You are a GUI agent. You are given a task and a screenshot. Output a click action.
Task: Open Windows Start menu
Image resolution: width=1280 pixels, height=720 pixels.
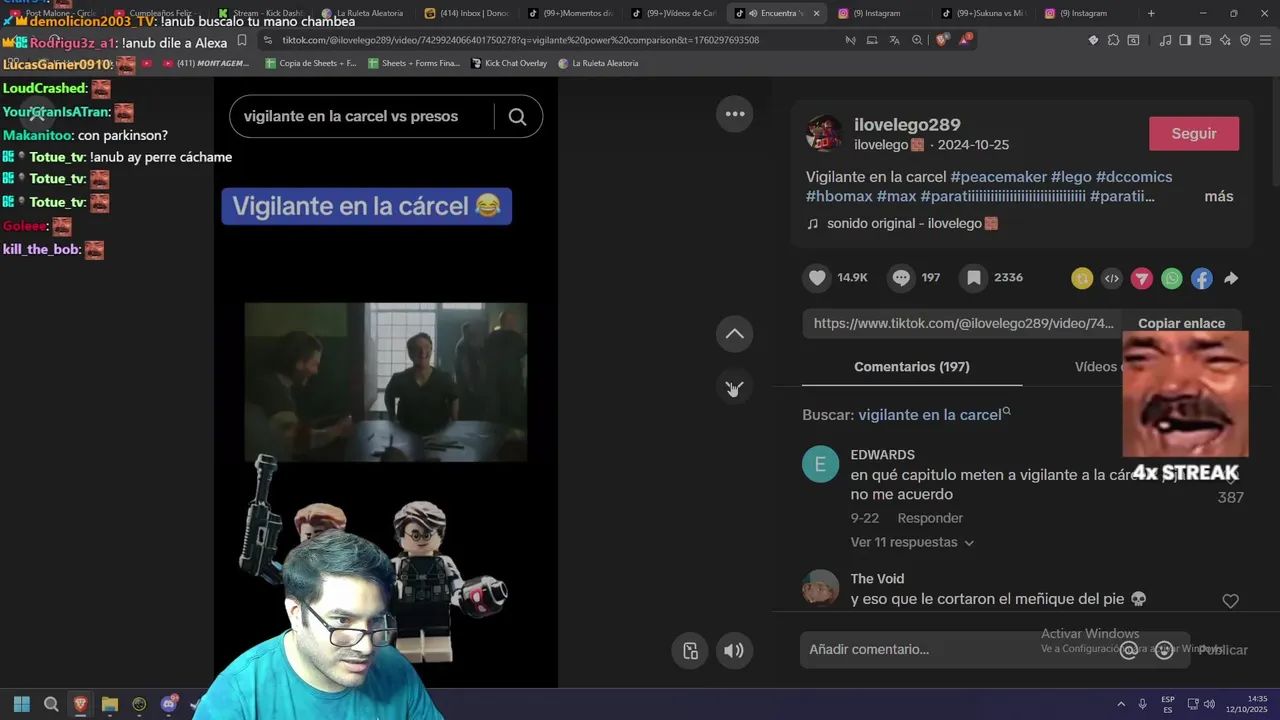point(22,704)
